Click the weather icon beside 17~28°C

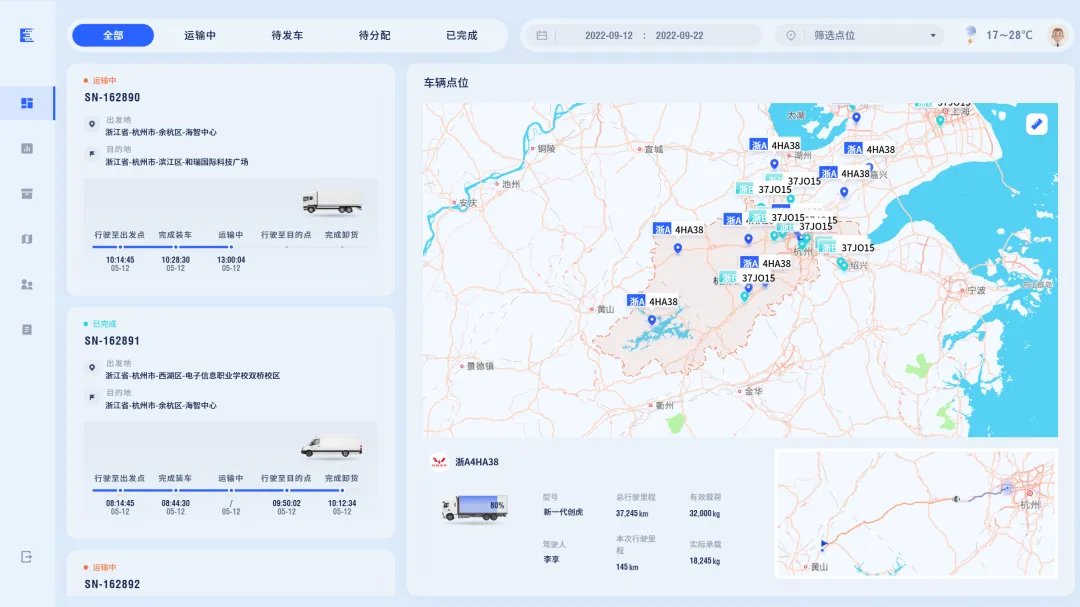[968, 34]
